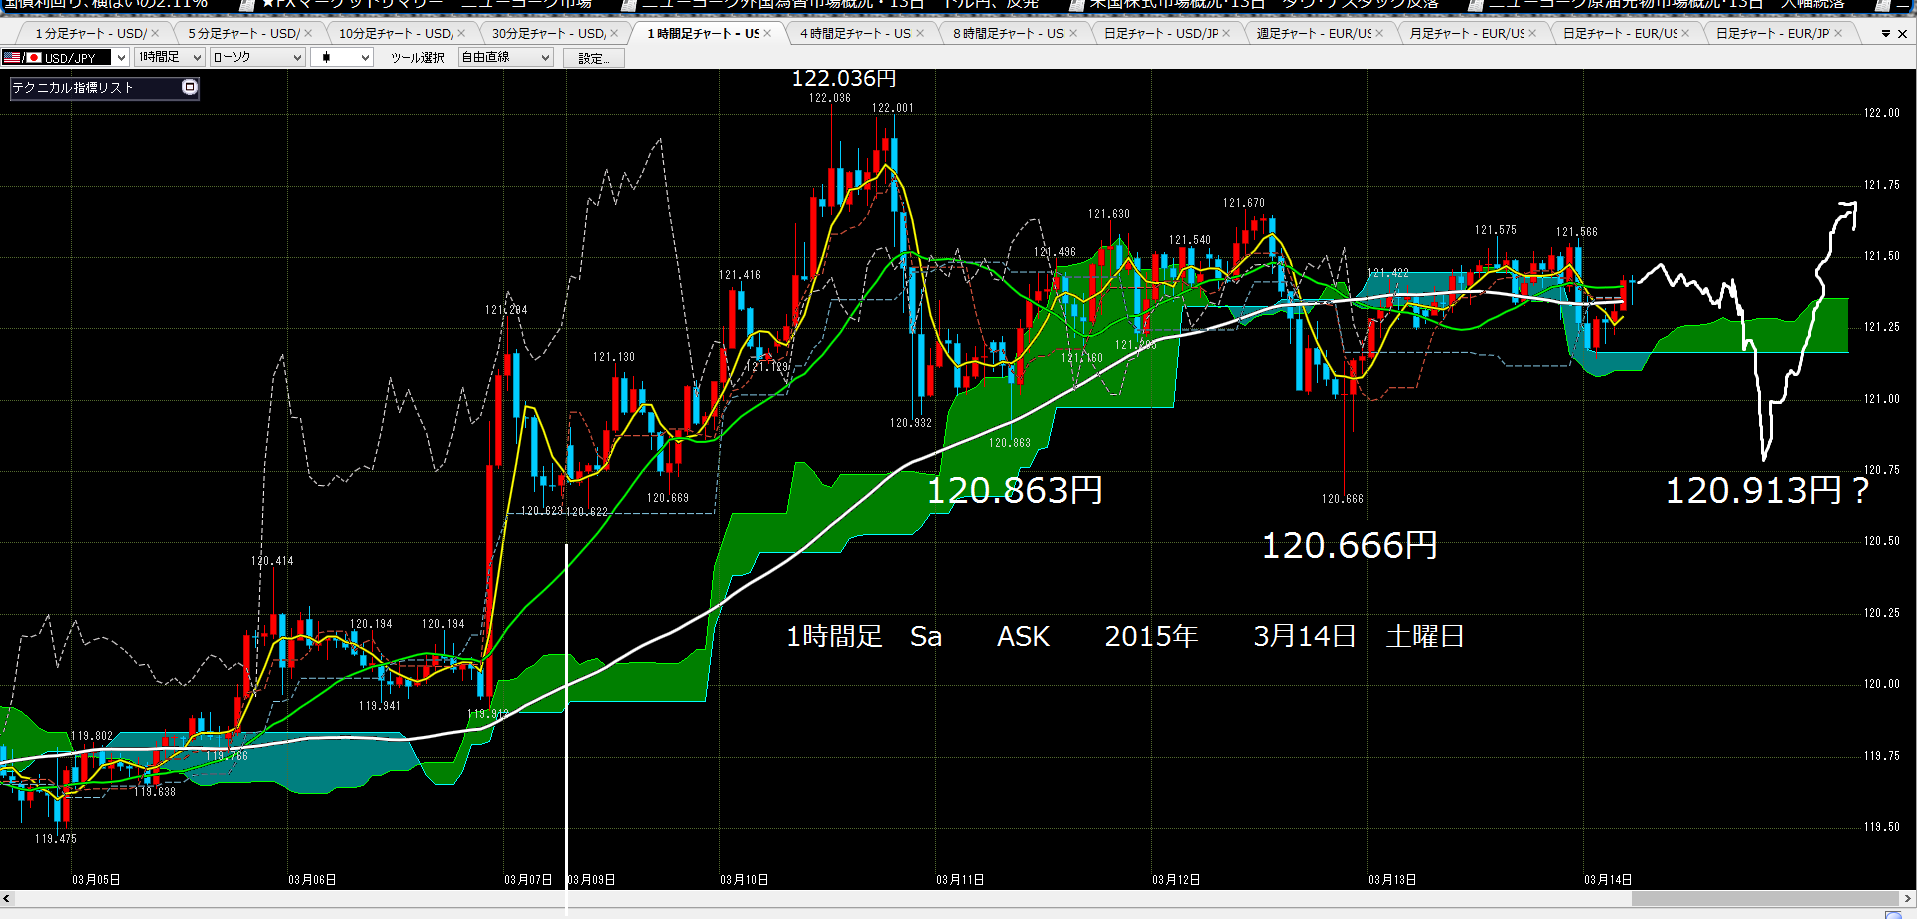Close the 週足チャート - EUR/US tab
This screenshot has height=919, width=1917.
(1379, 33)
